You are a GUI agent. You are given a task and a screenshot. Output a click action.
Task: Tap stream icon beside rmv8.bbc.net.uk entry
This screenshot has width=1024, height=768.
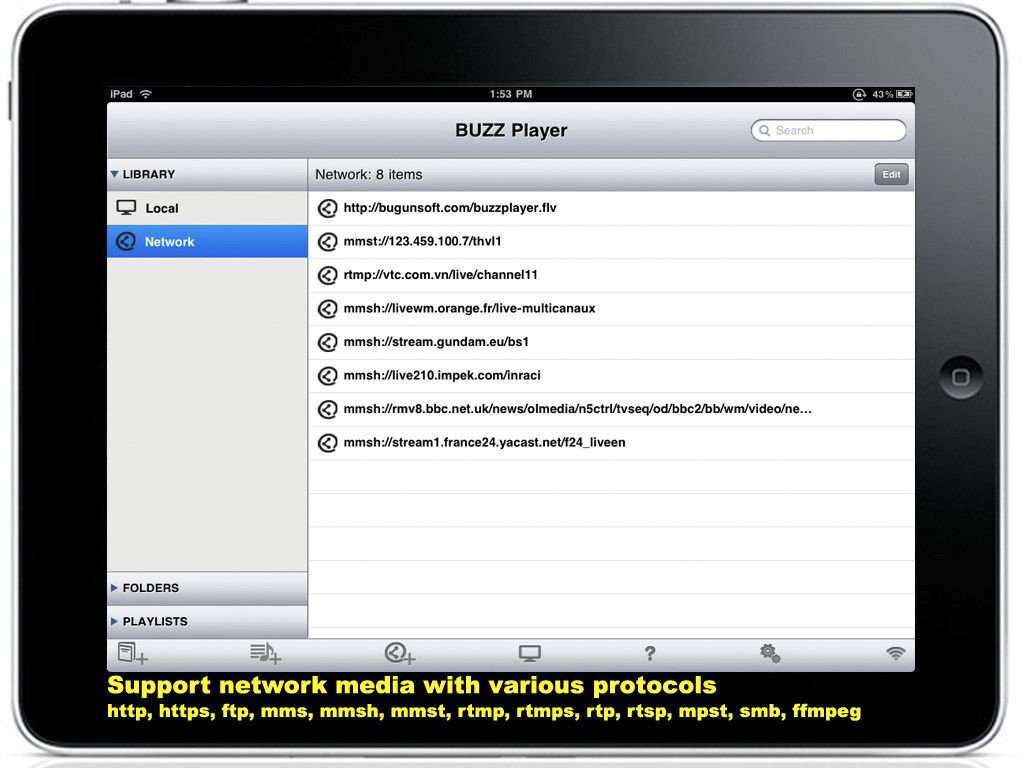[x=327, y=409]
